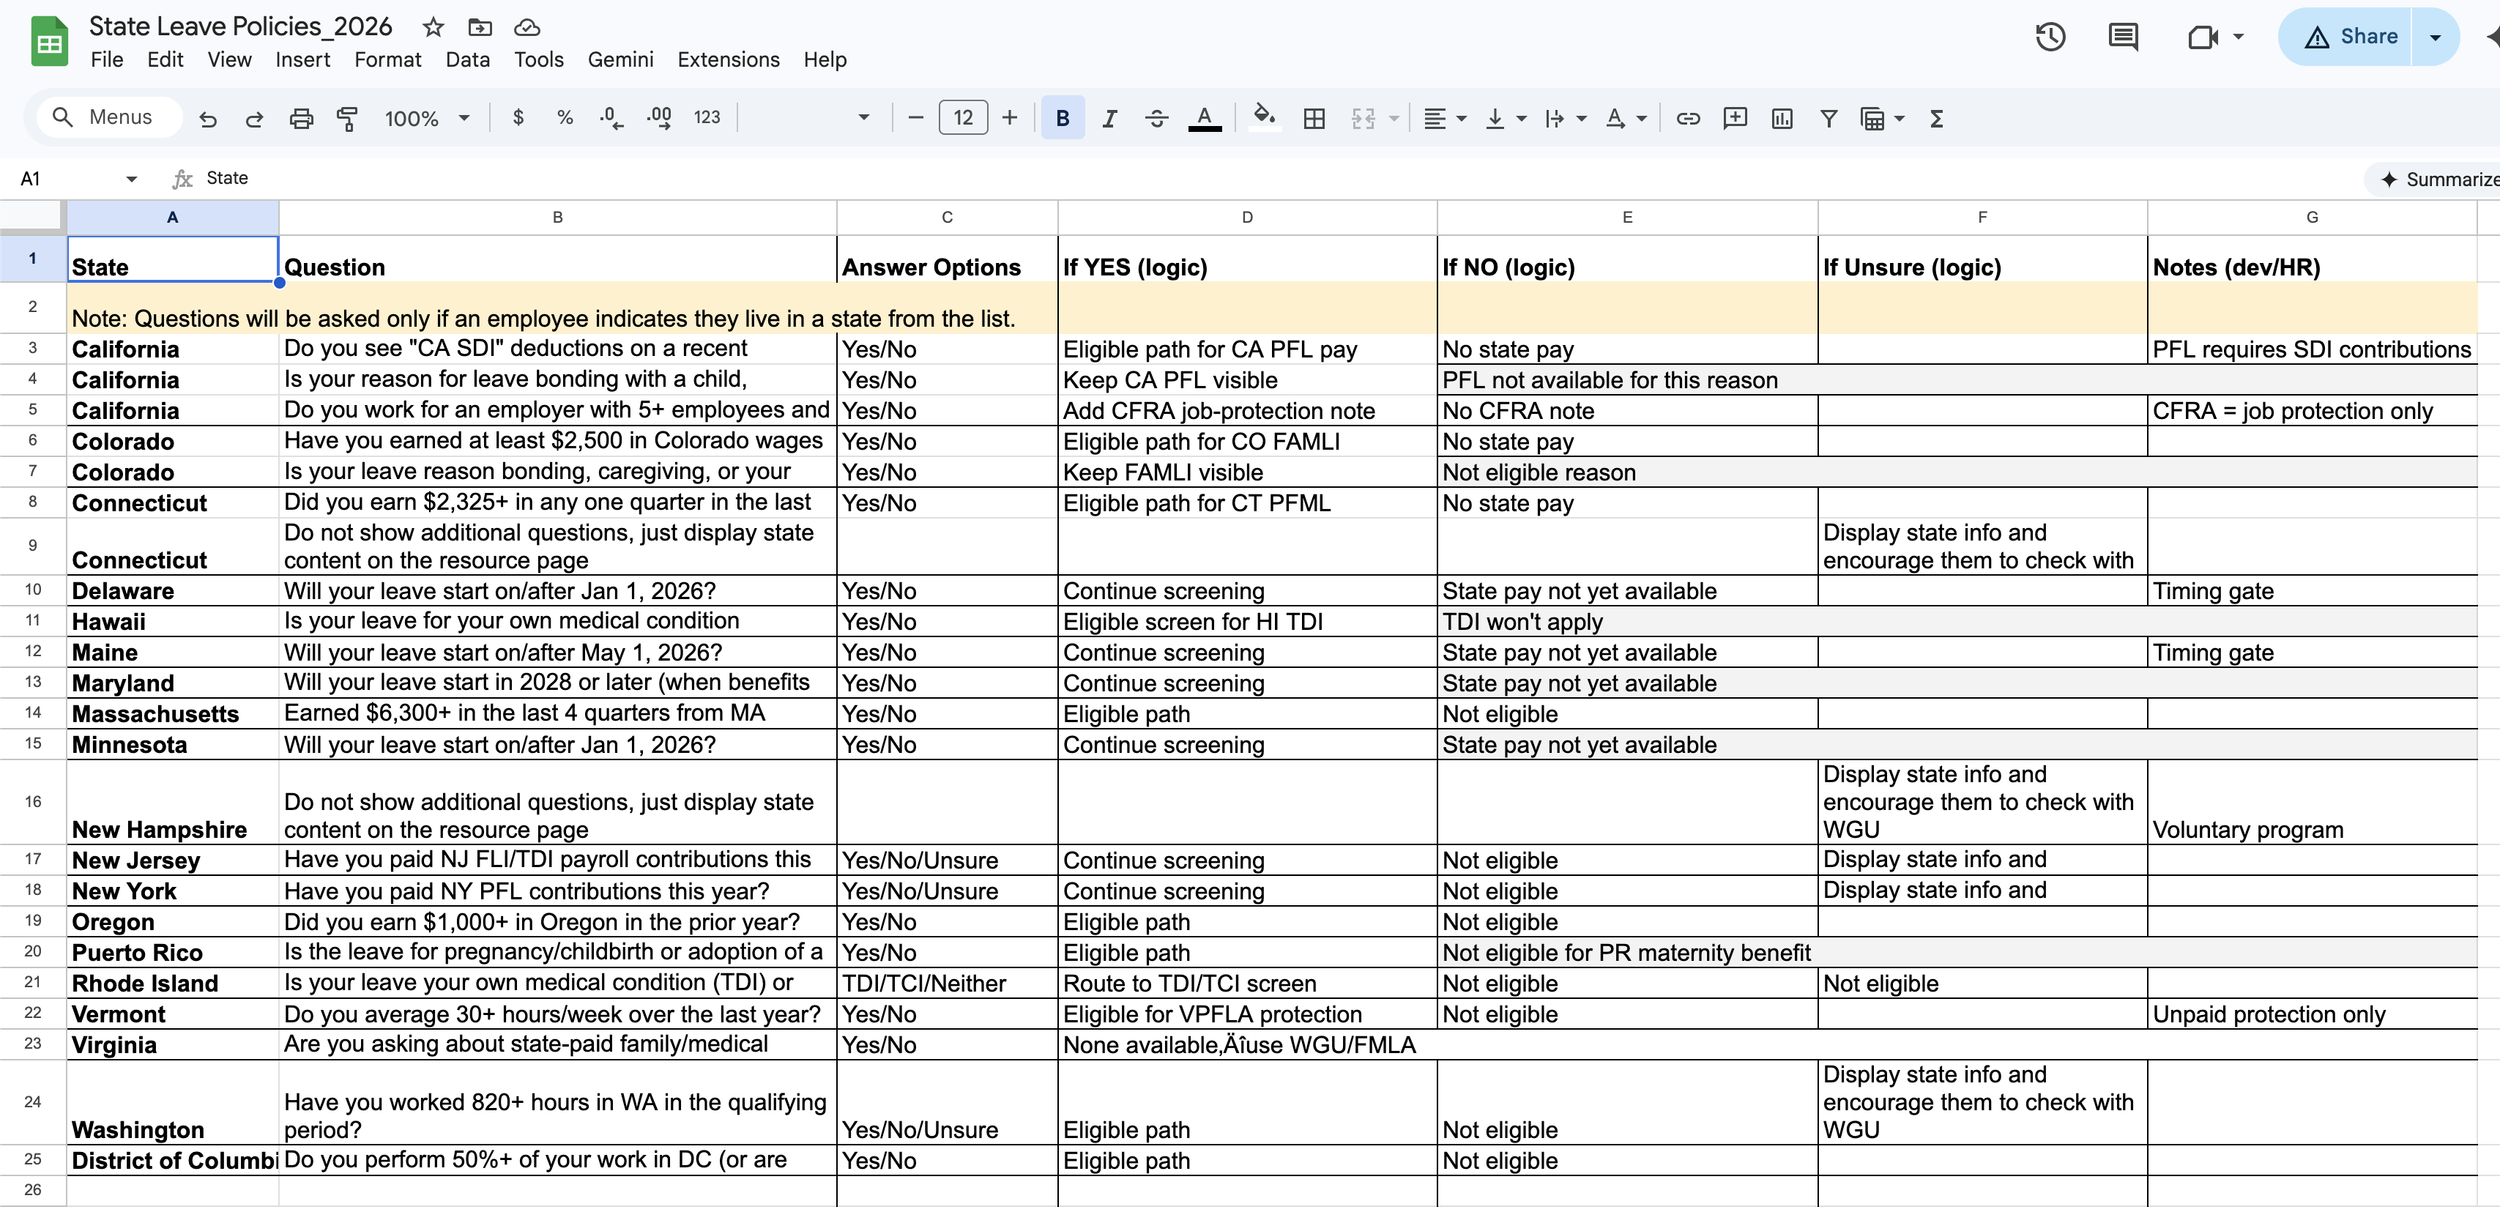Screen dimensions: 2500x1207
Task: Open the zoom level dropdown
Action: point(427,119)
